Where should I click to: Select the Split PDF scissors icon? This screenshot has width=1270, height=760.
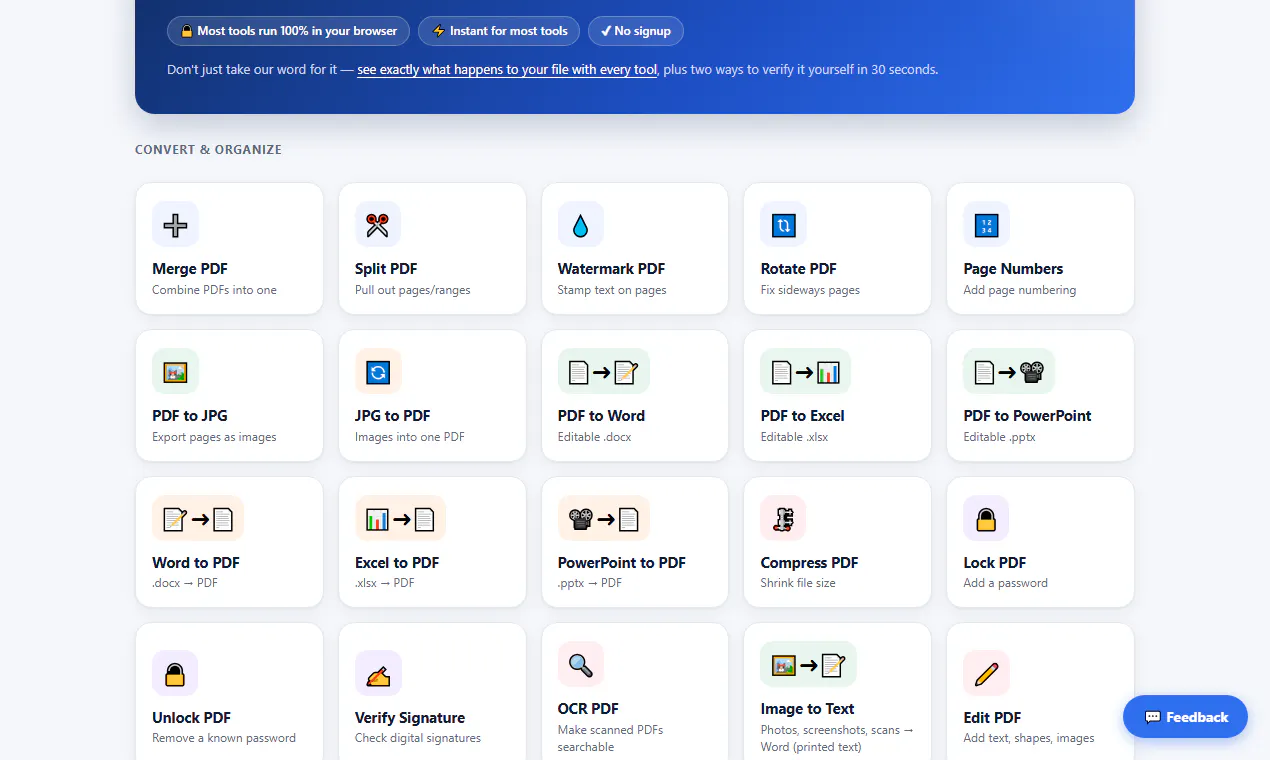click(x=378, y=225)
